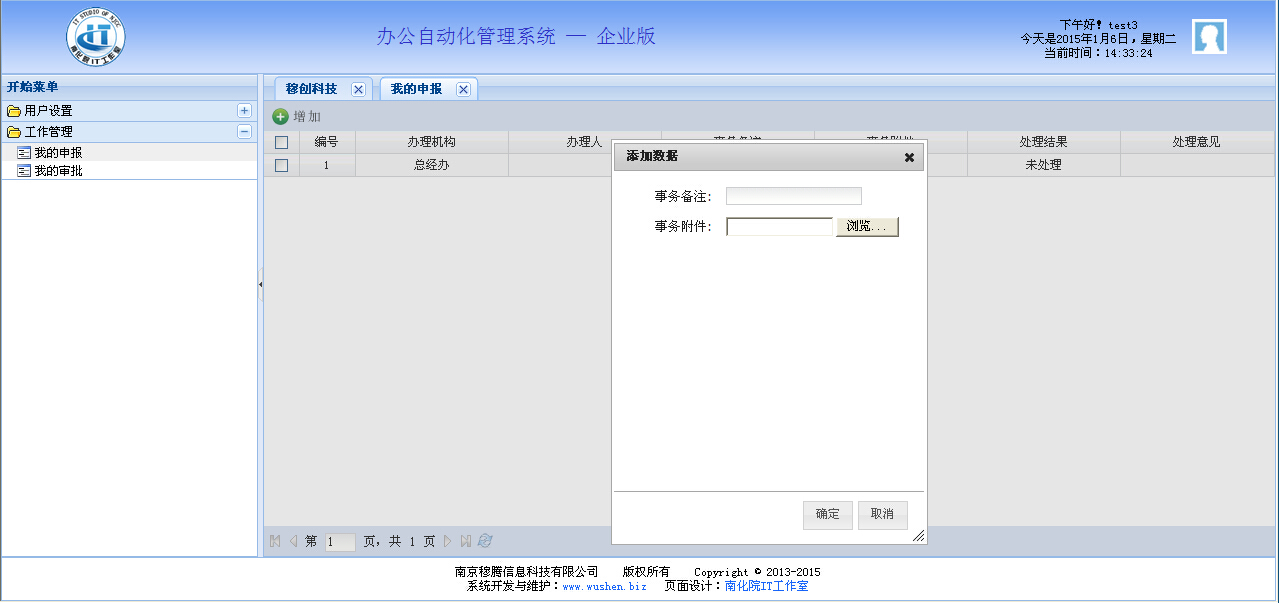
Task: Go to the first page arrow icon
Action: click(275, 541)
